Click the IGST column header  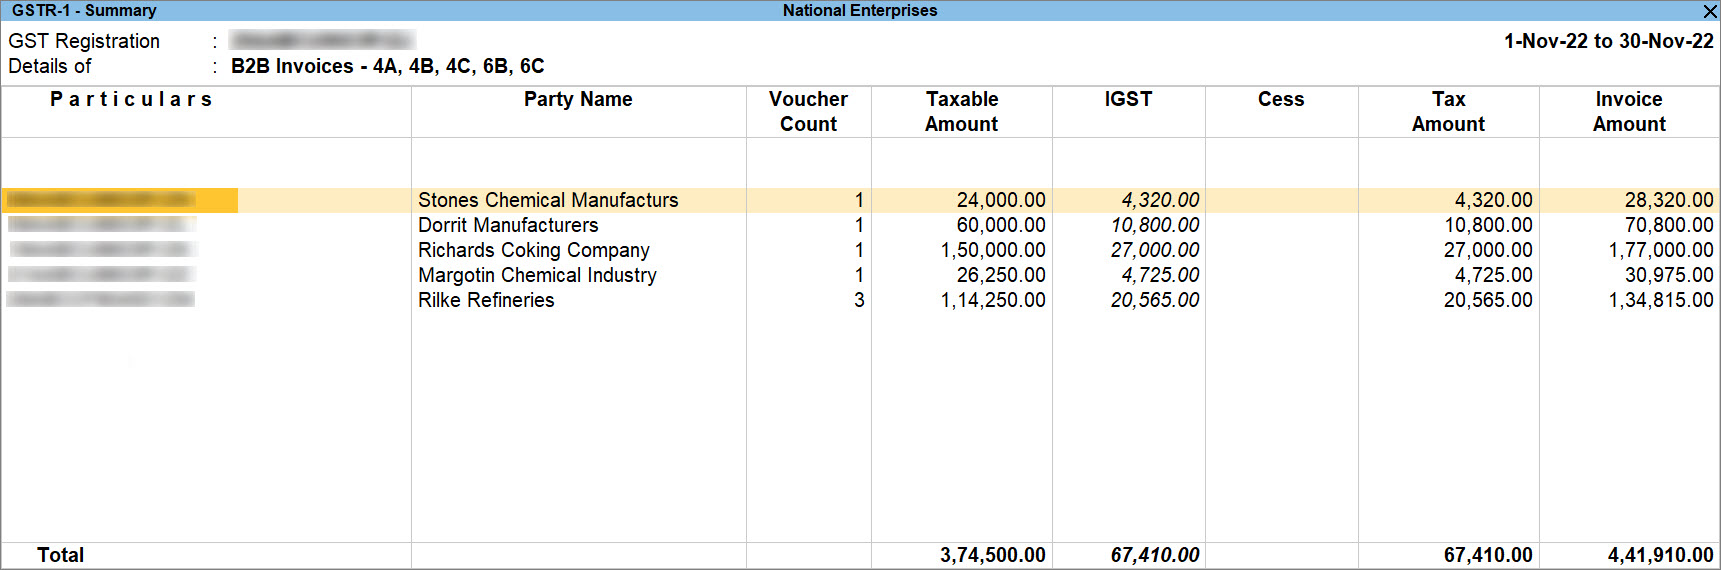pyautogui.click(x=1128, y=99)
